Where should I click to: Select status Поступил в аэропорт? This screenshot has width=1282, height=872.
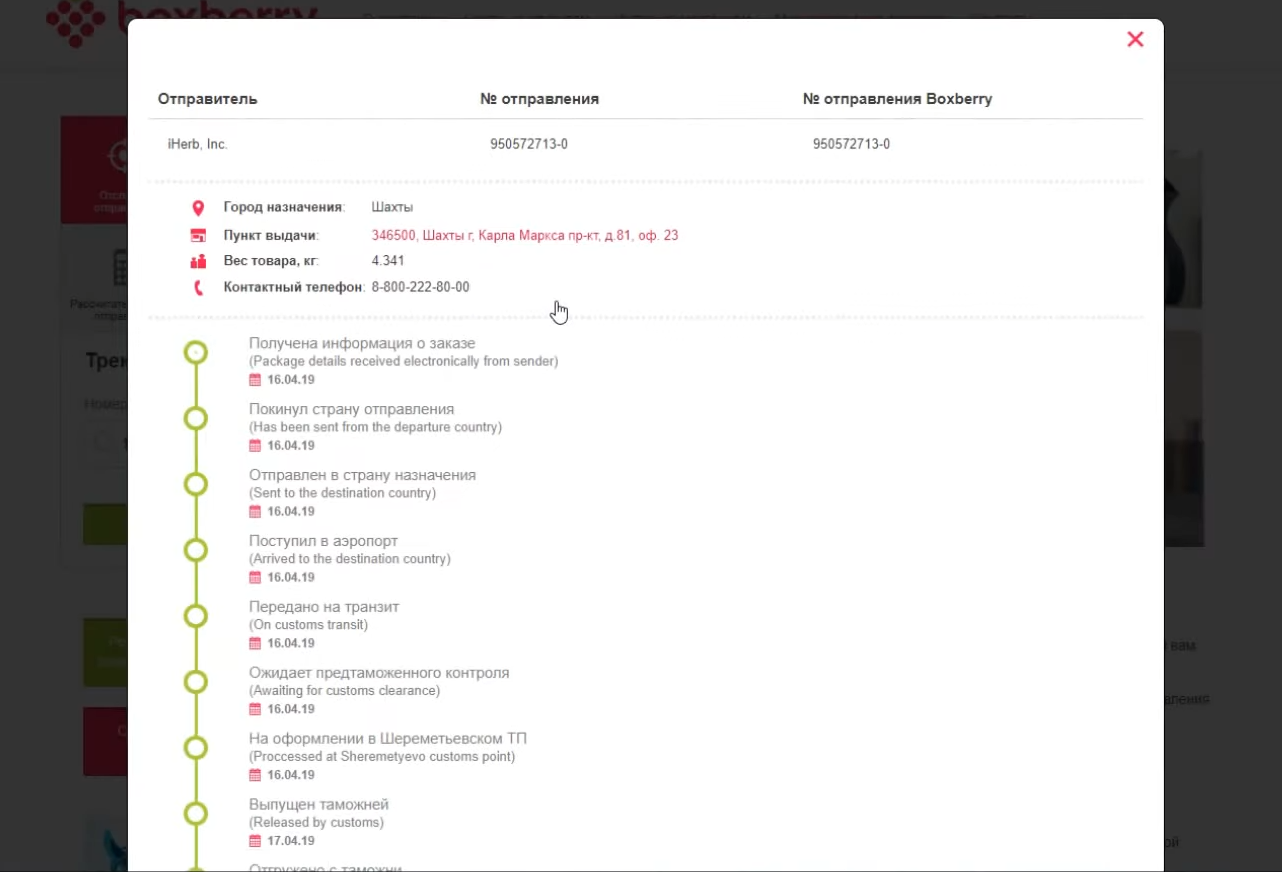click(x=324, y=542)
